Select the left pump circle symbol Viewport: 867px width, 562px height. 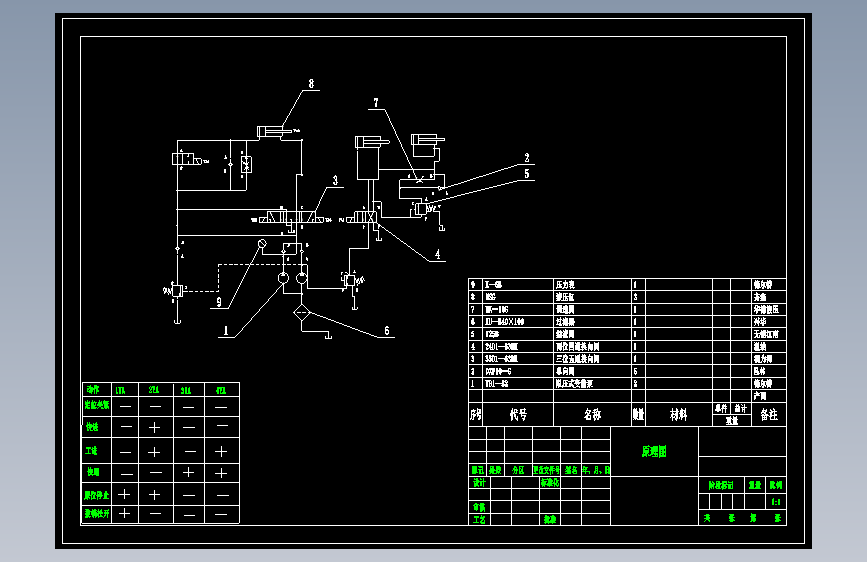coord(283,278)
